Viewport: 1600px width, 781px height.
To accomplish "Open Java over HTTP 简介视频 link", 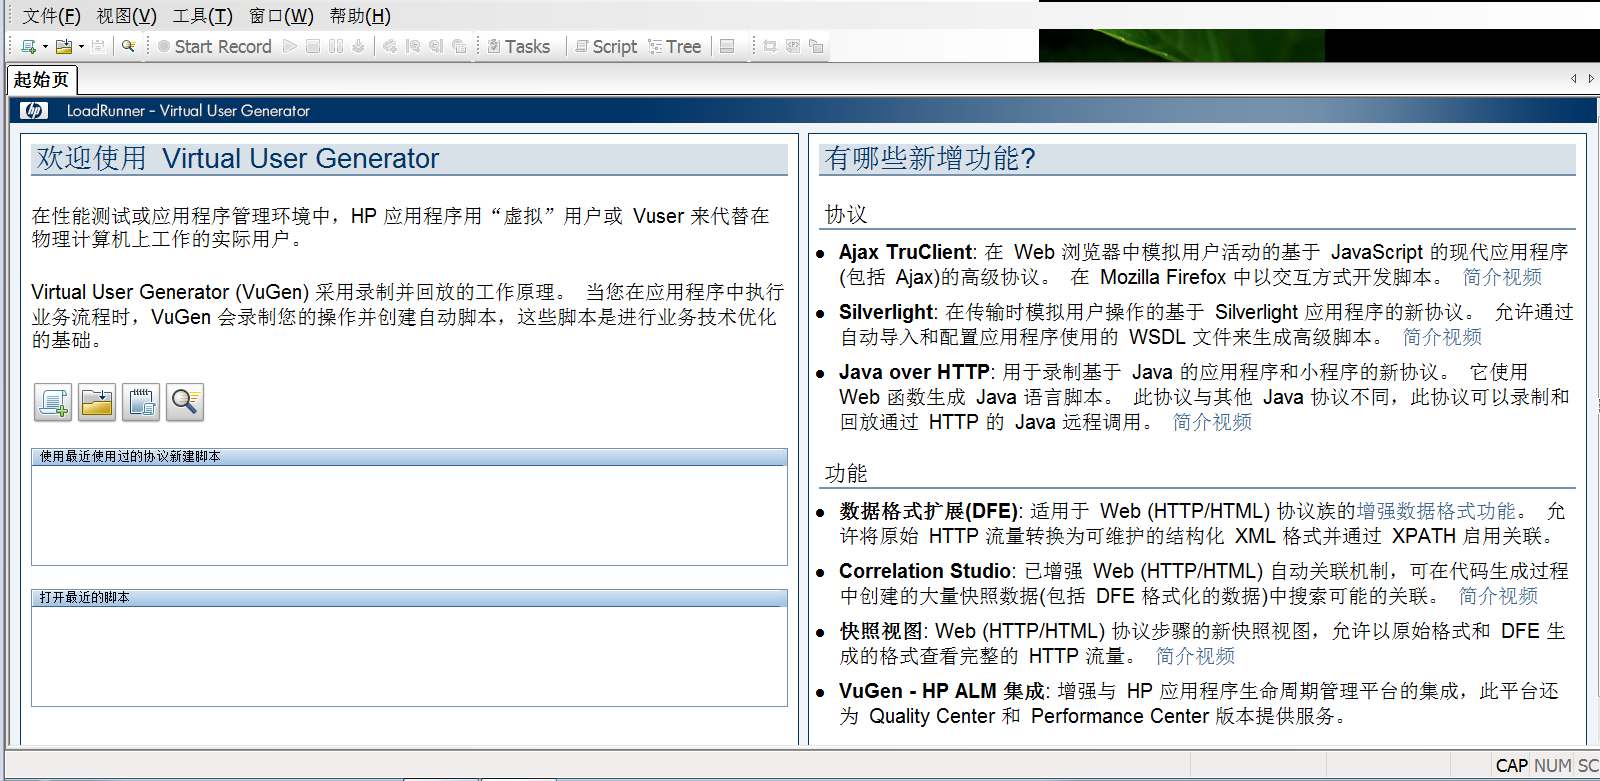I will (1212, 422).
